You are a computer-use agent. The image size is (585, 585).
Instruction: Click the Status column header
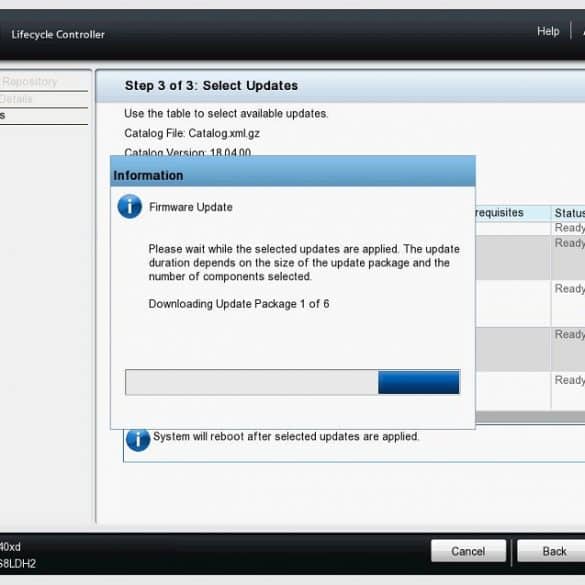coord(569,213)
